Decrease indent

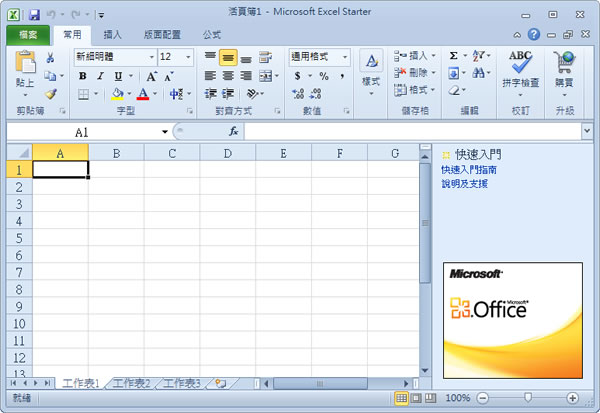tap(211, 94)
